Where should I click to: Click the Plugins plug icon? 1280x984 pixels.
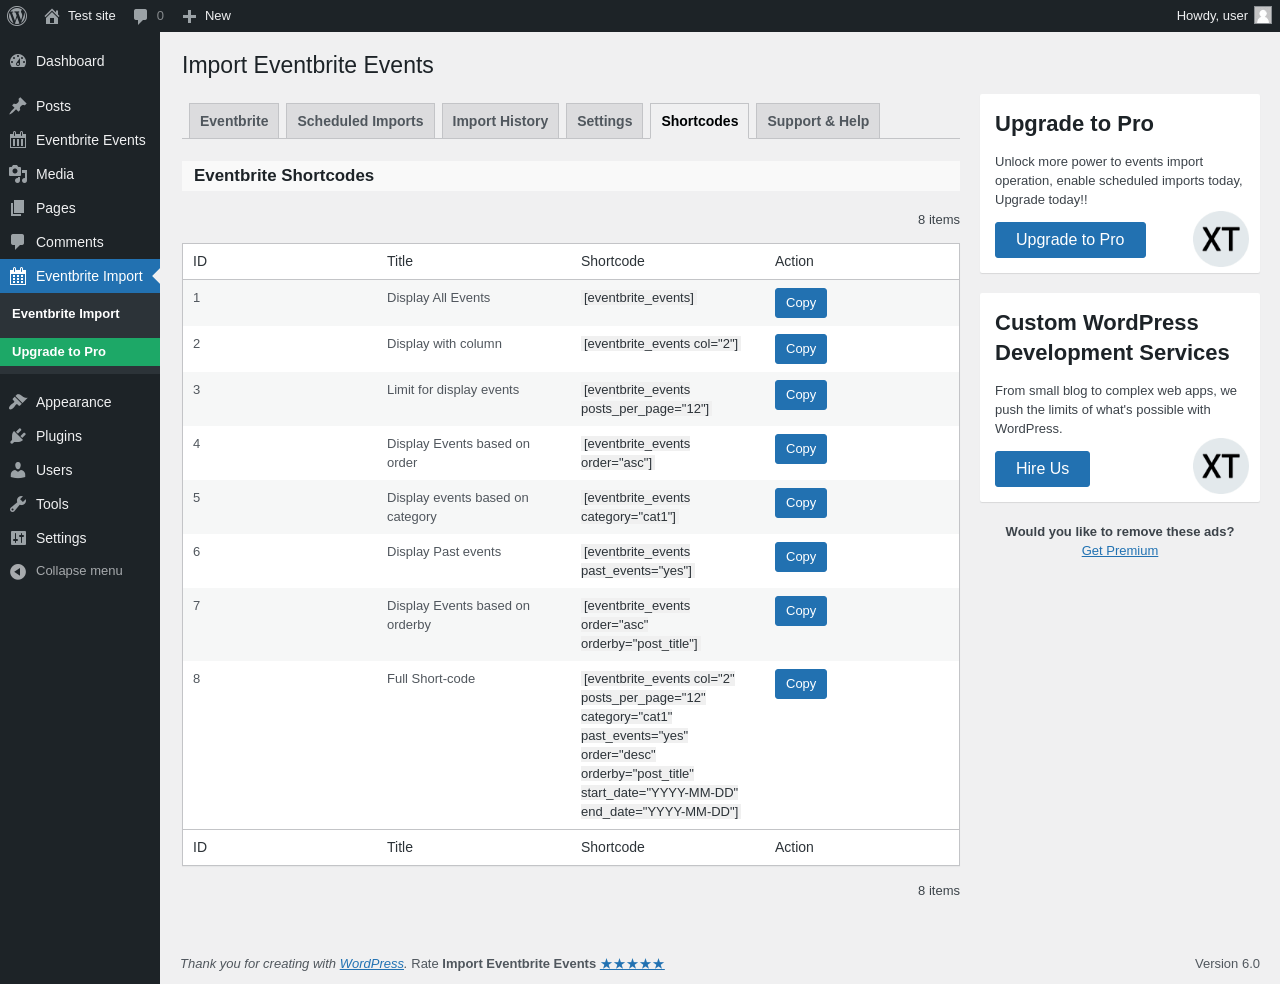tap(18, 436)
